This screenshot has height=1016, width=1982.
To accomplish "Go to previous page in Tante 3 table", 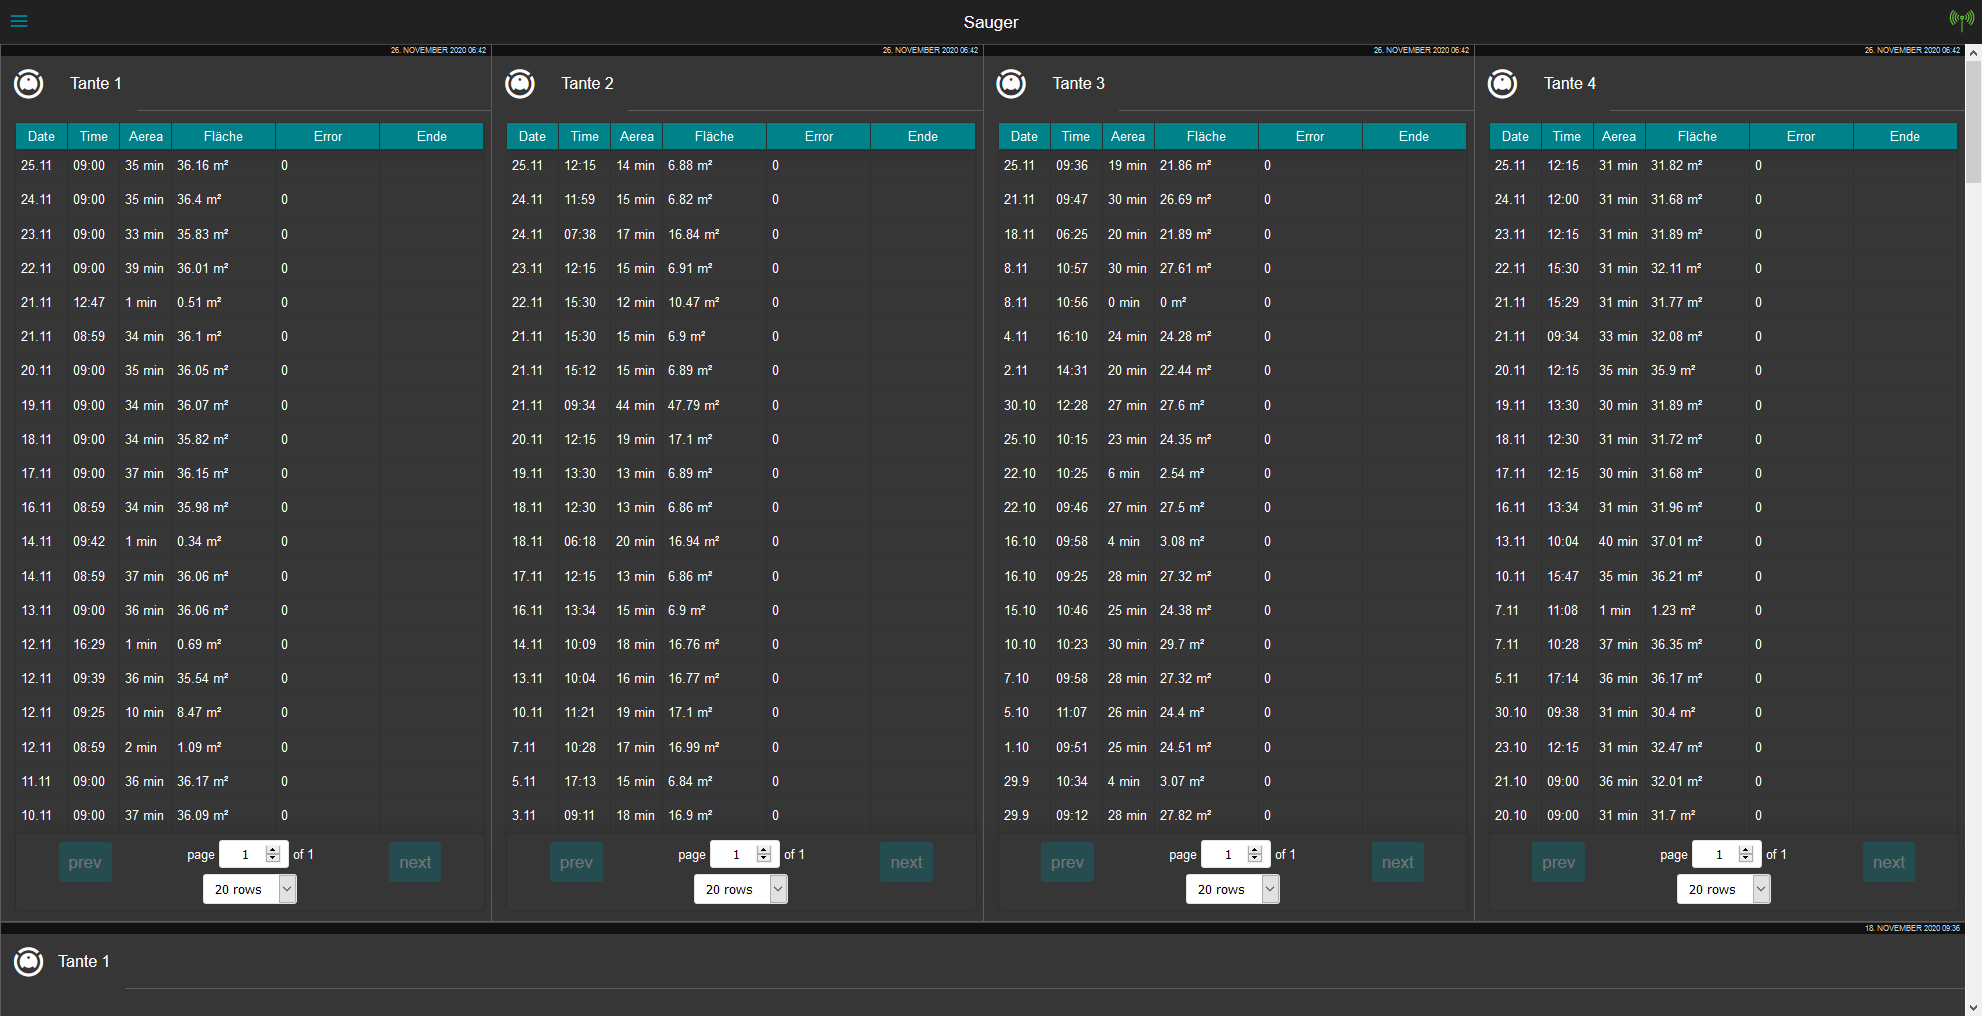I will (1067, 862).
